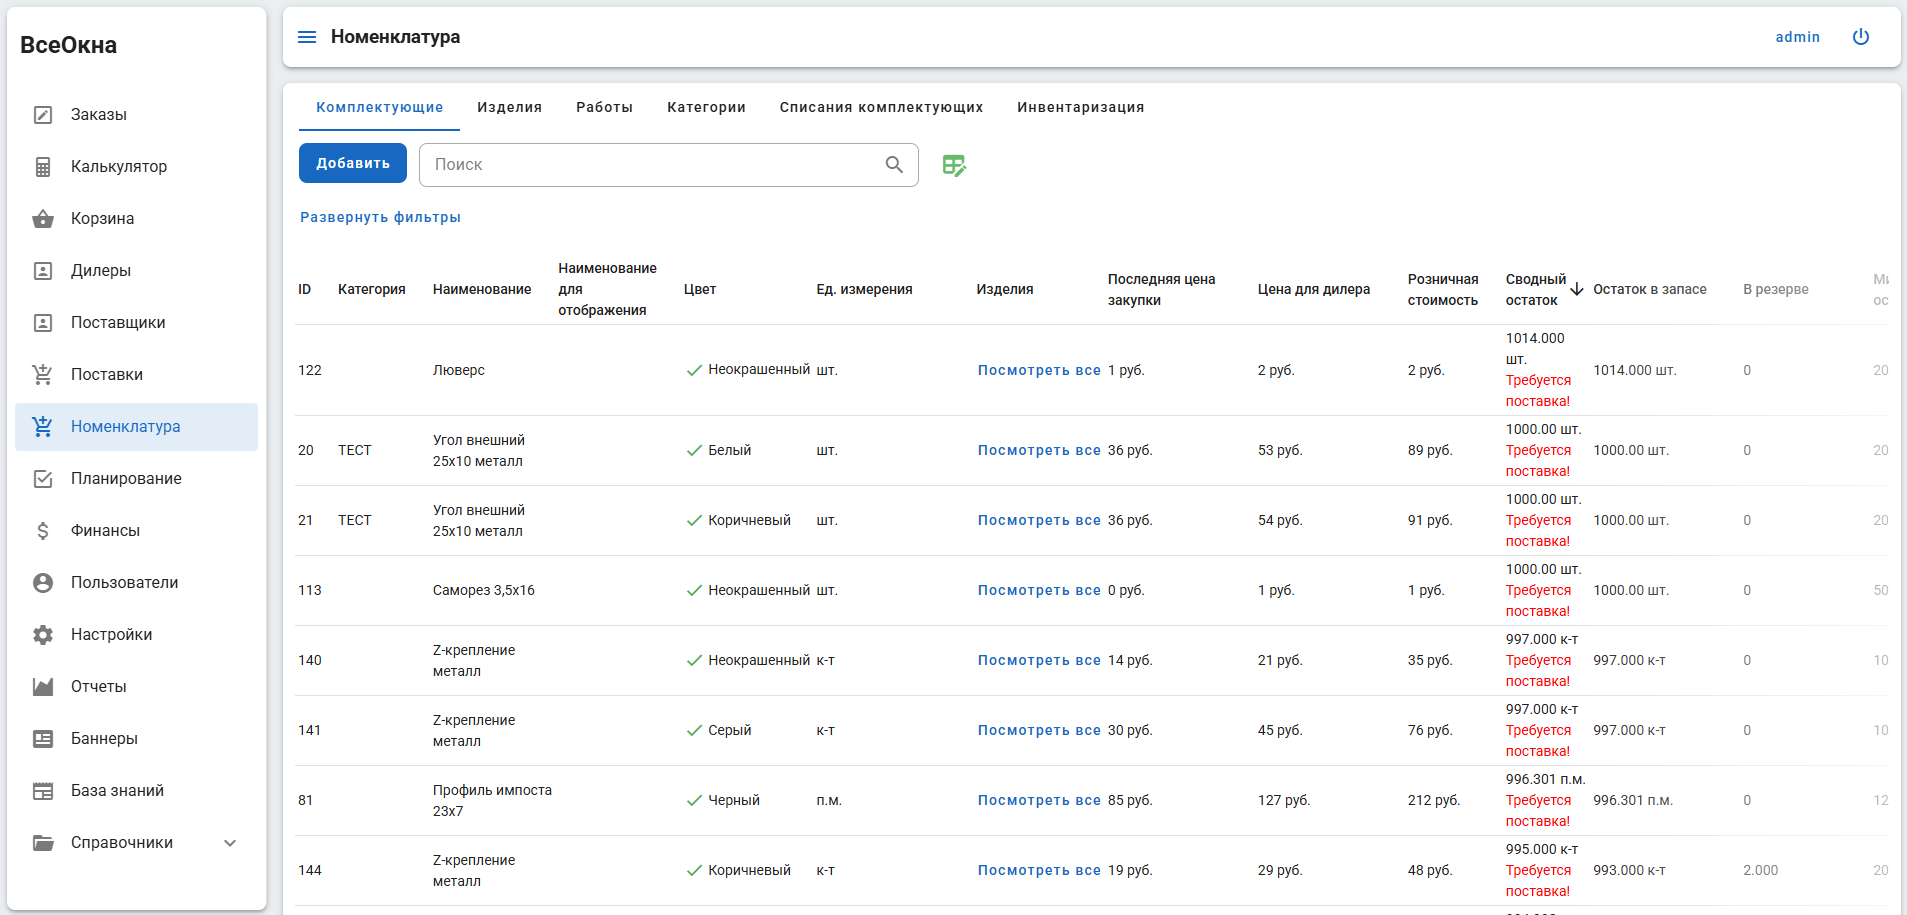Click the Баннеры sidebar icon
The width and height of the screenshot is (1907, 915).
43,739
